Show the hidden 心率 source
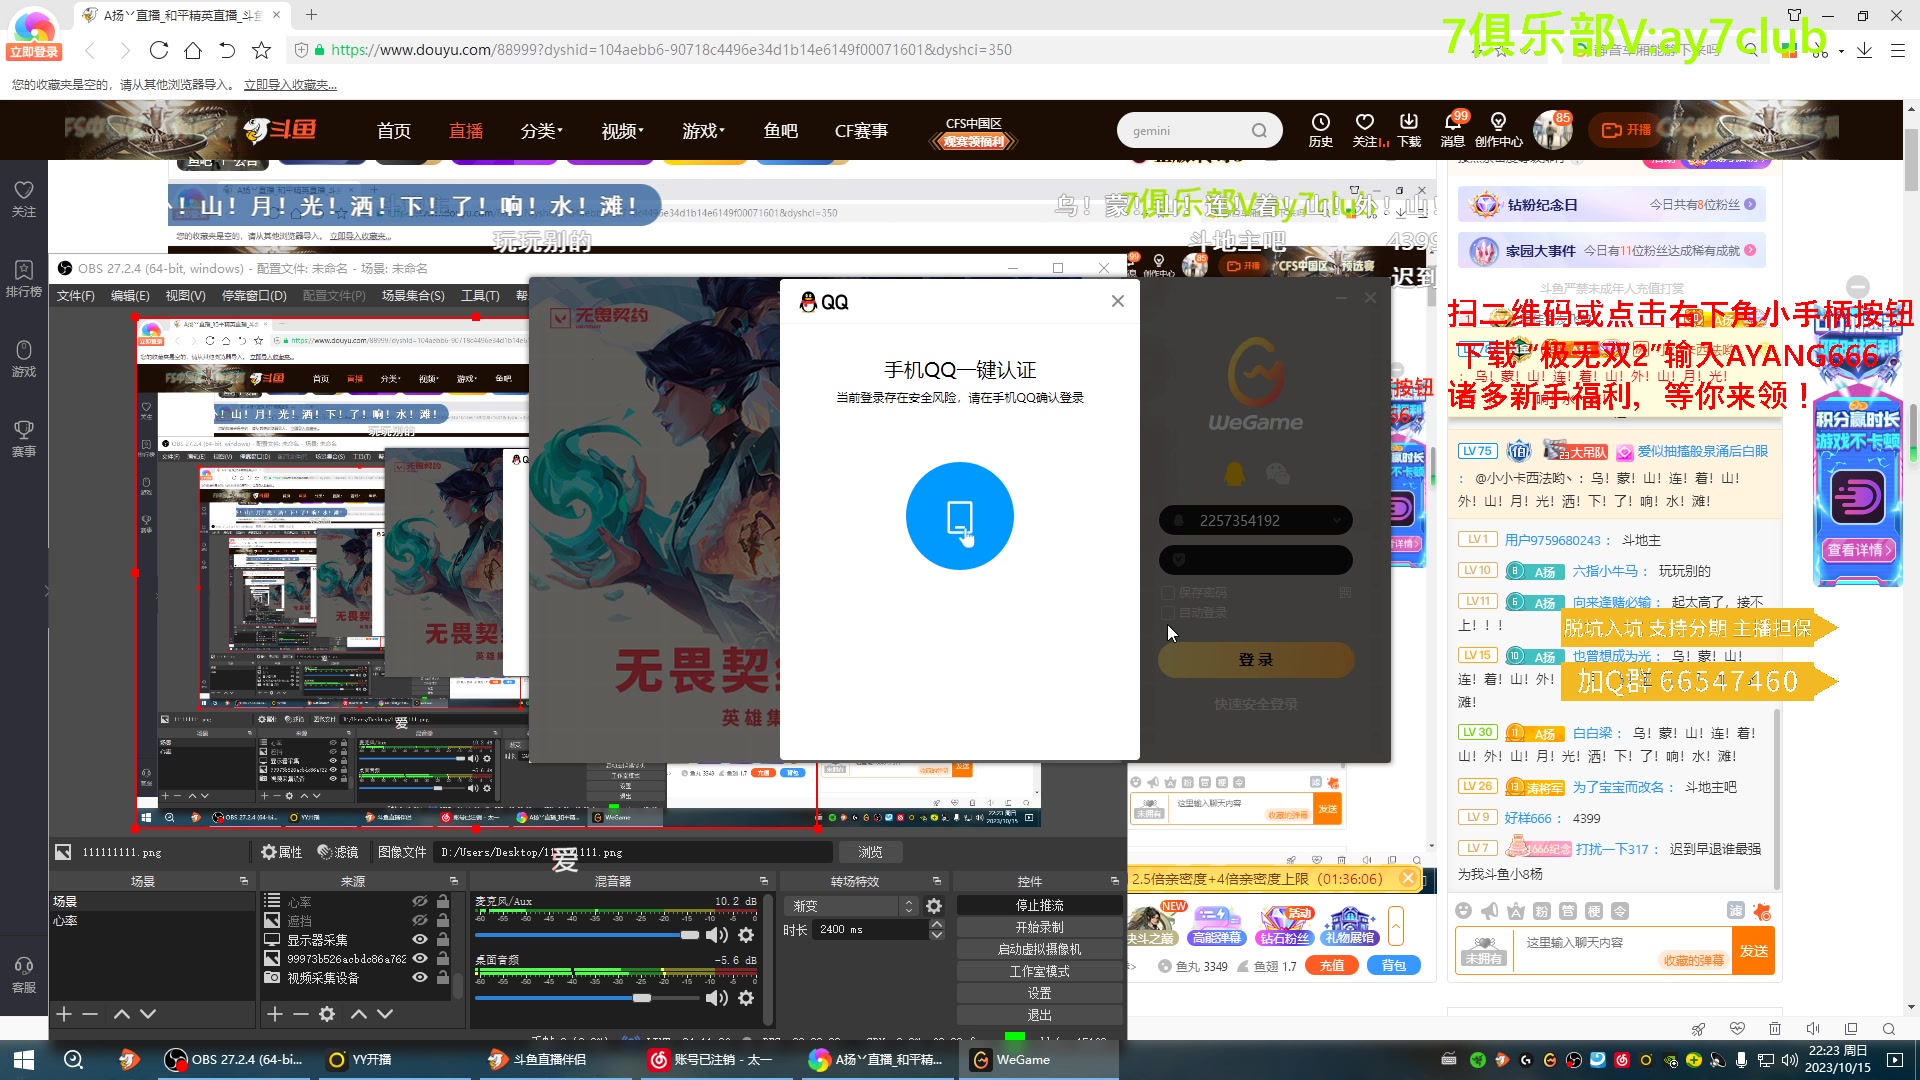The height and width of the screenshot is (1080, 1920). point(420,902)
